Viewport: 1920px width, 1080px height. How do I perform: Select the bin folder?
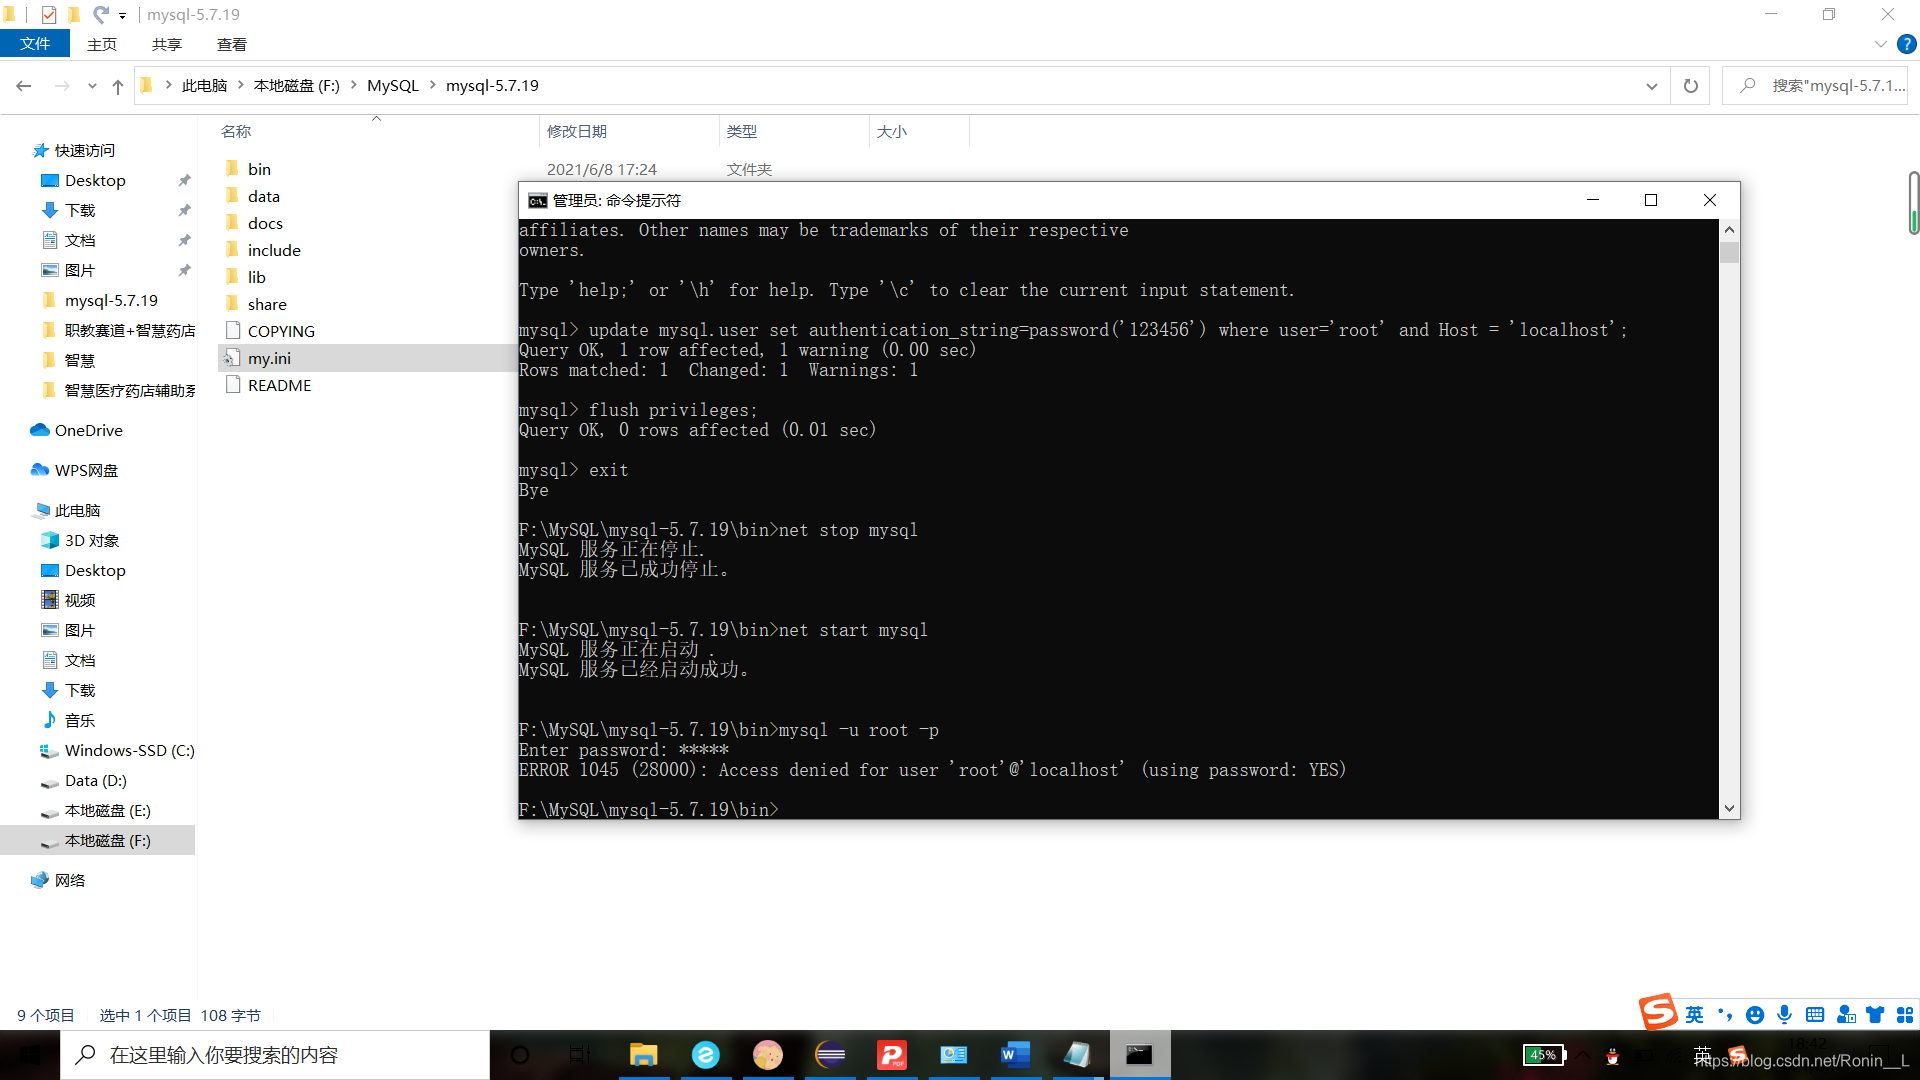click(x=259, y=169)
